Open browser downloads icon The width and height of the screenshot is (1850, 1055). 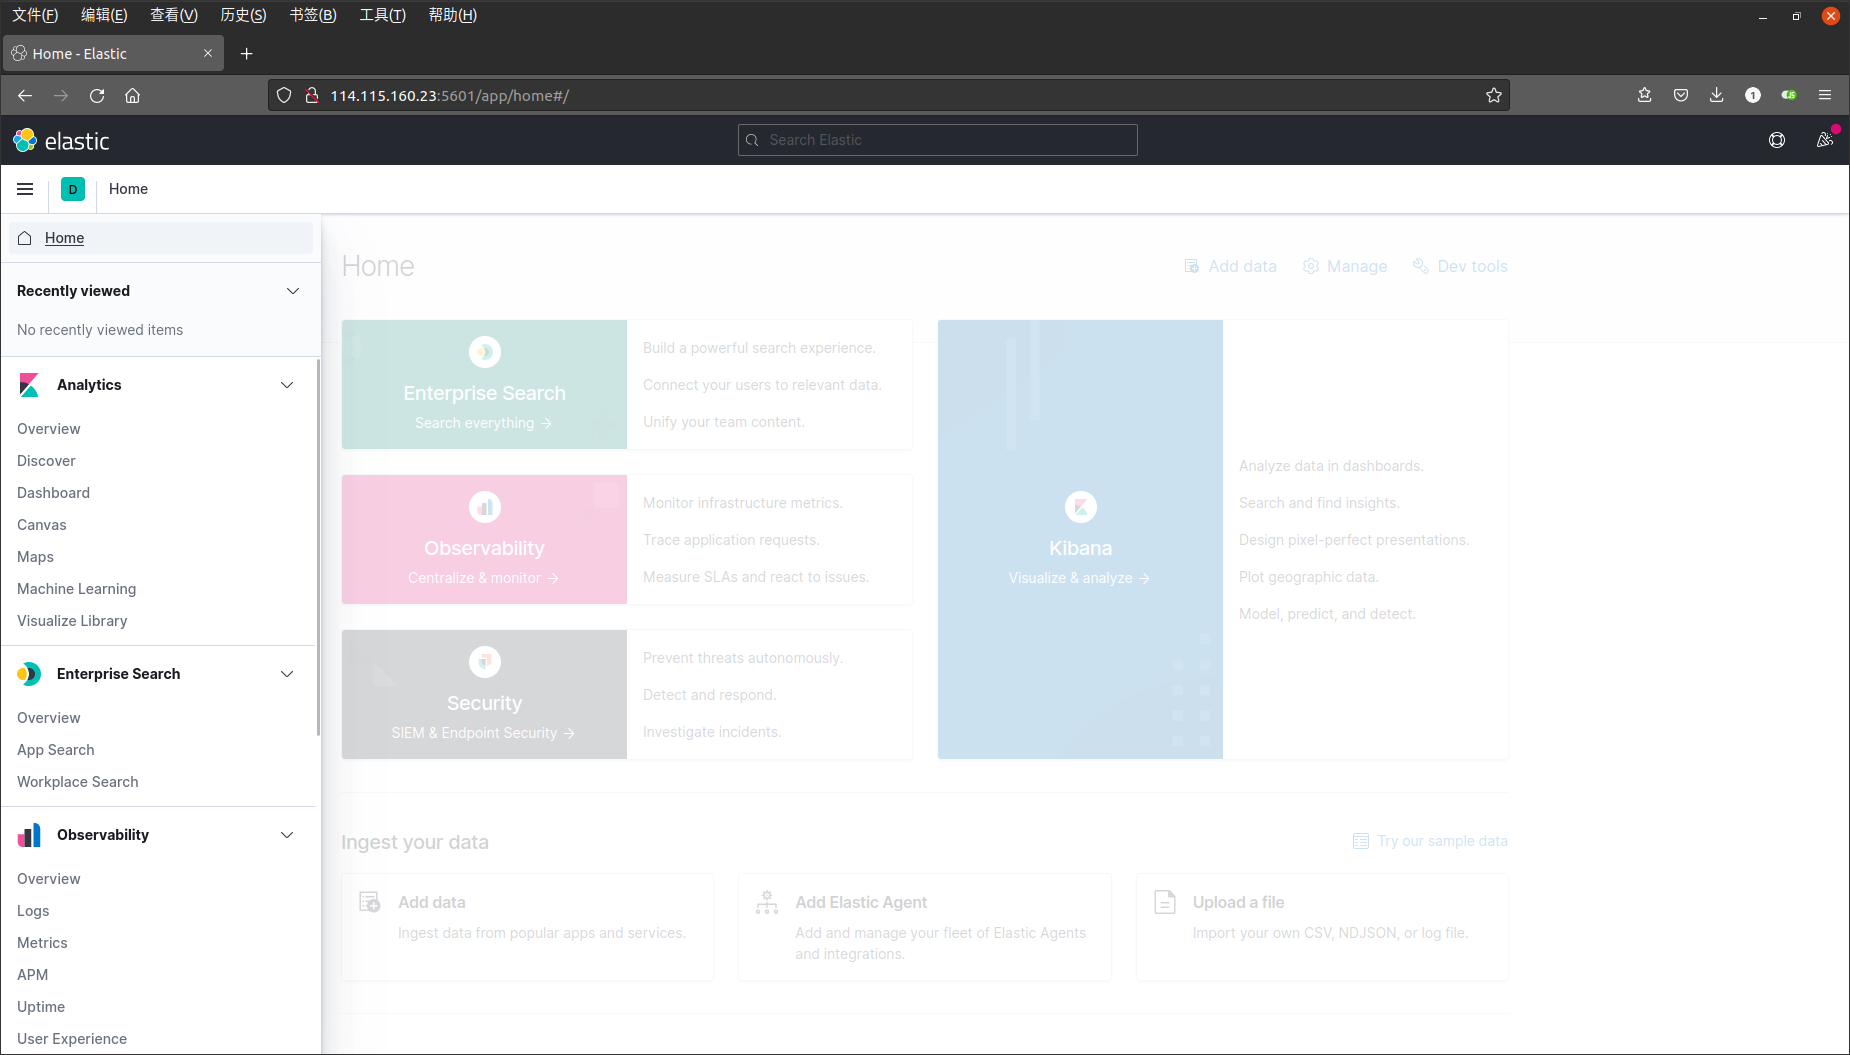[x=1716, y=95]
